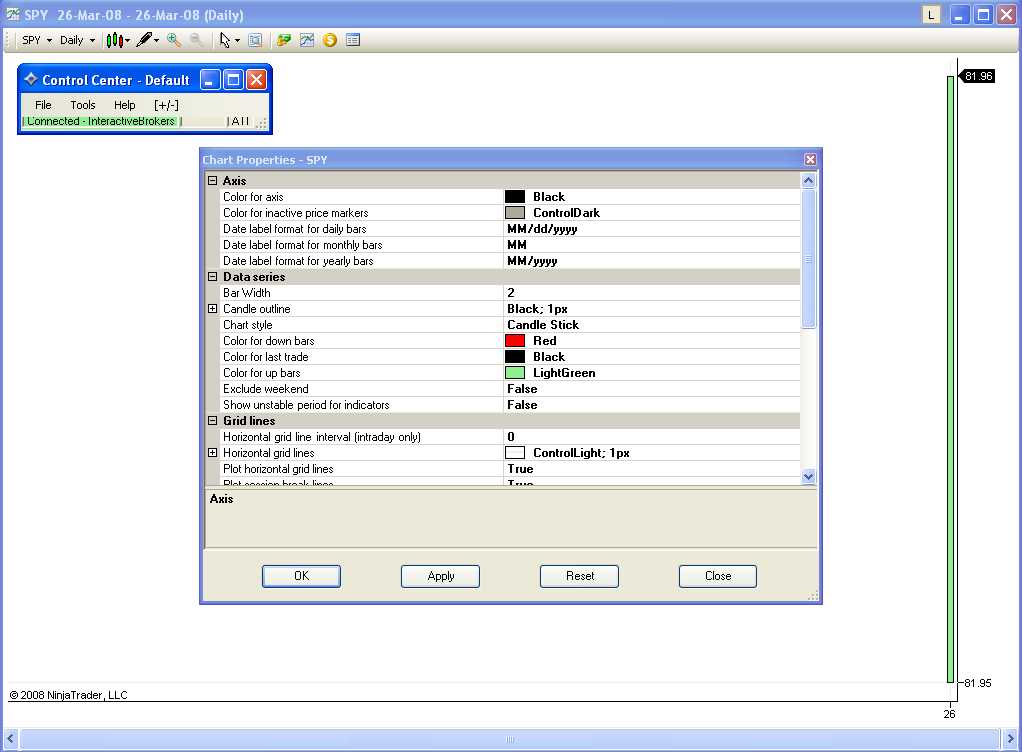
Task: Click the Color for axis label
Action: pos(253,196)
